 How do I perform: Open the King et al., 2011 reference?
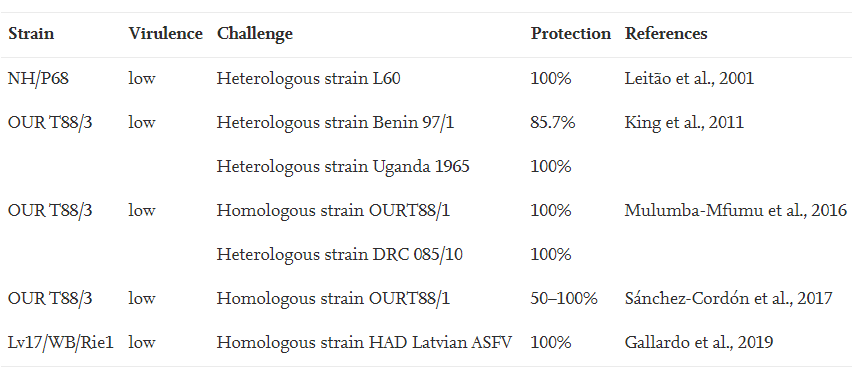click(x=684, y=122)
